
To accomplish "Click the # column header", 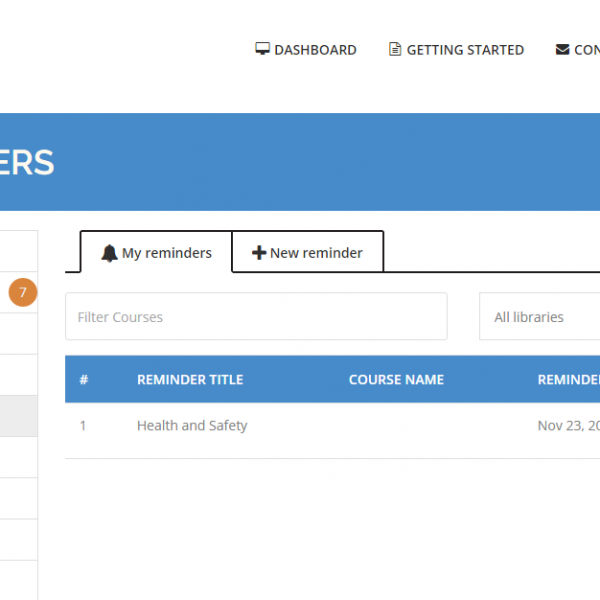I will tap(84, 380).
